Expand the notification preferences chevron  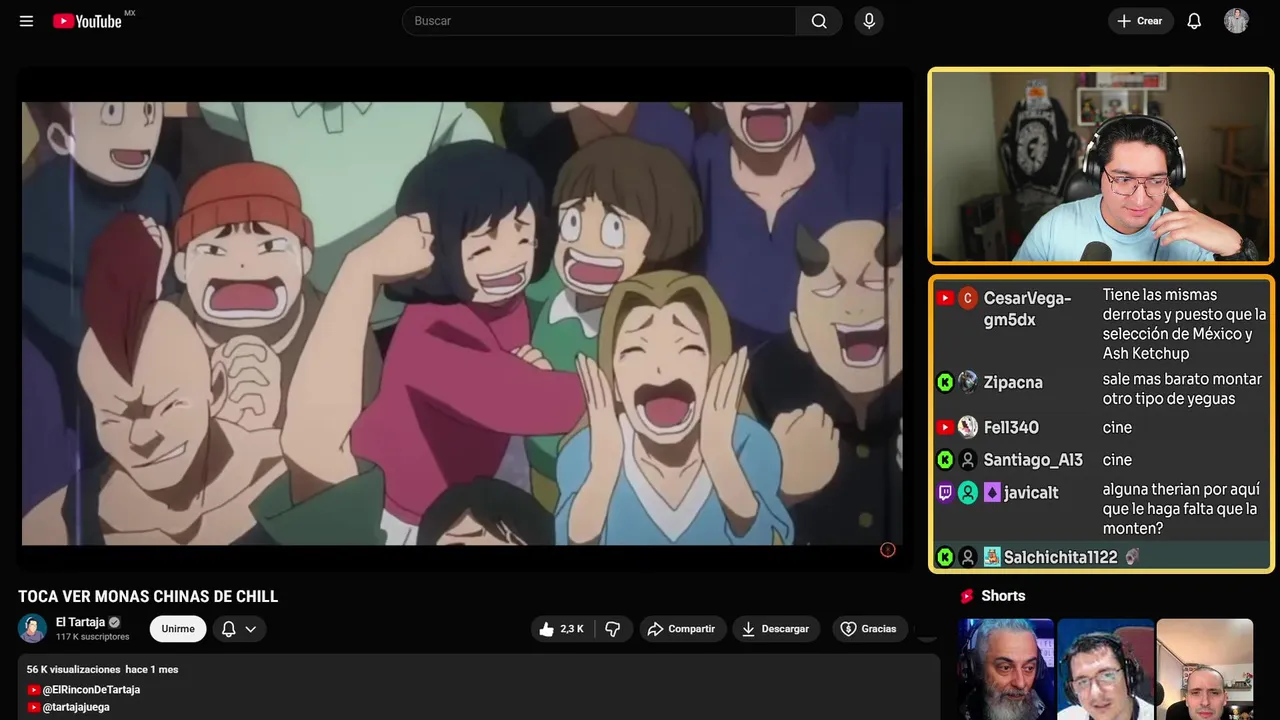[251, 629]
